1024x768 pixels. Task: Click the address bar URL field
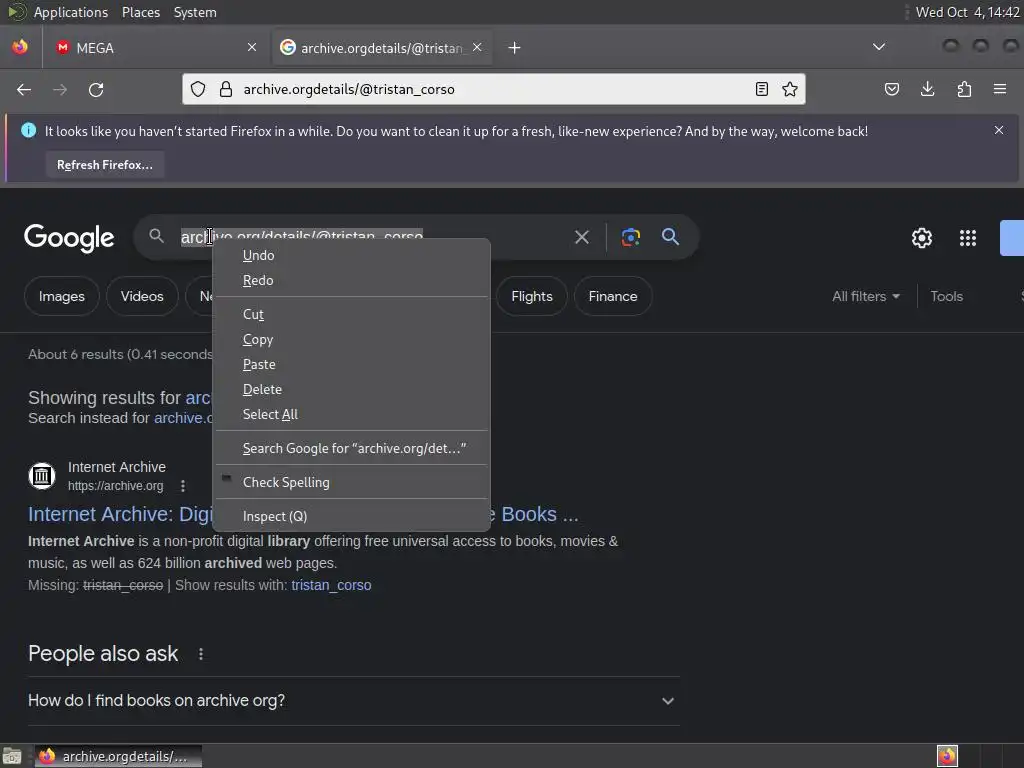[x=493, y=89]
